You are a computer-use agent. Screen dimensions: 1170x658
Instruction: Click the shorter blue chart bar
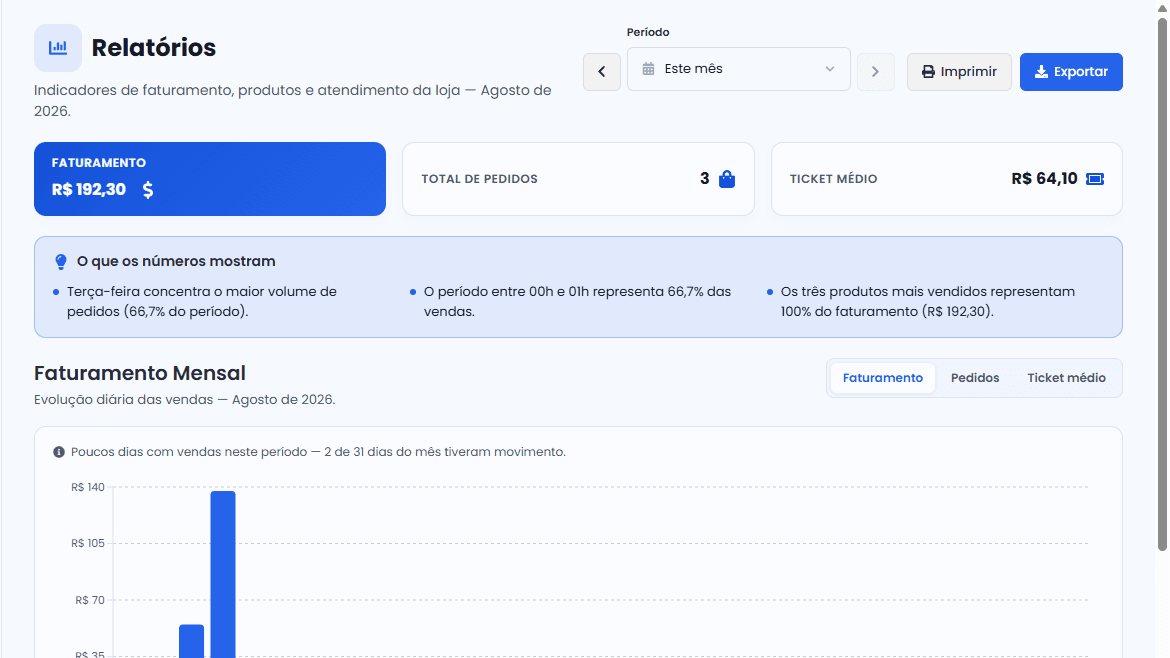pyautogui.click(x=192, y=641)
